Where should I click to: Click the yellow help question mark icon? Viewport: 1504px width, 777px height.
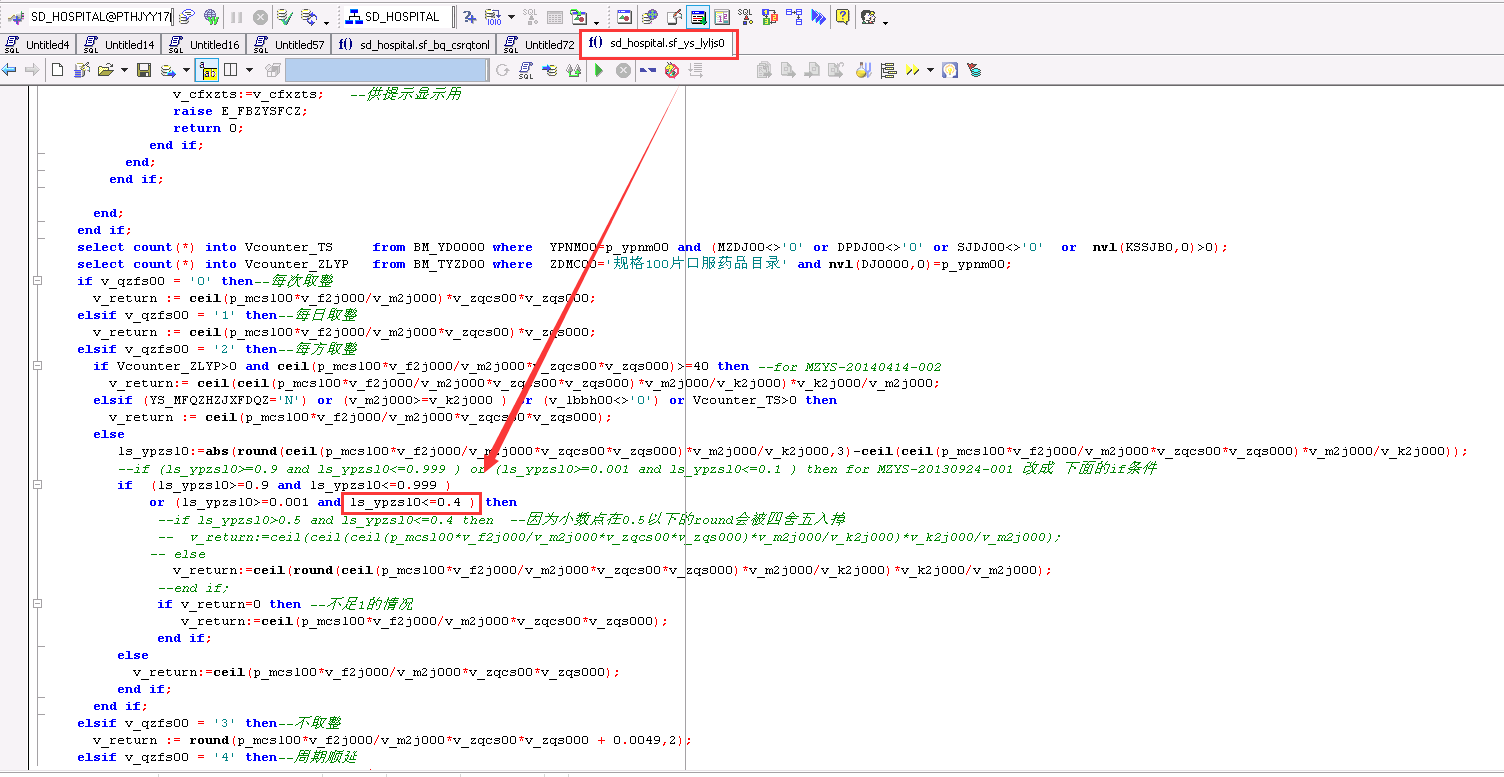point(843,17)
